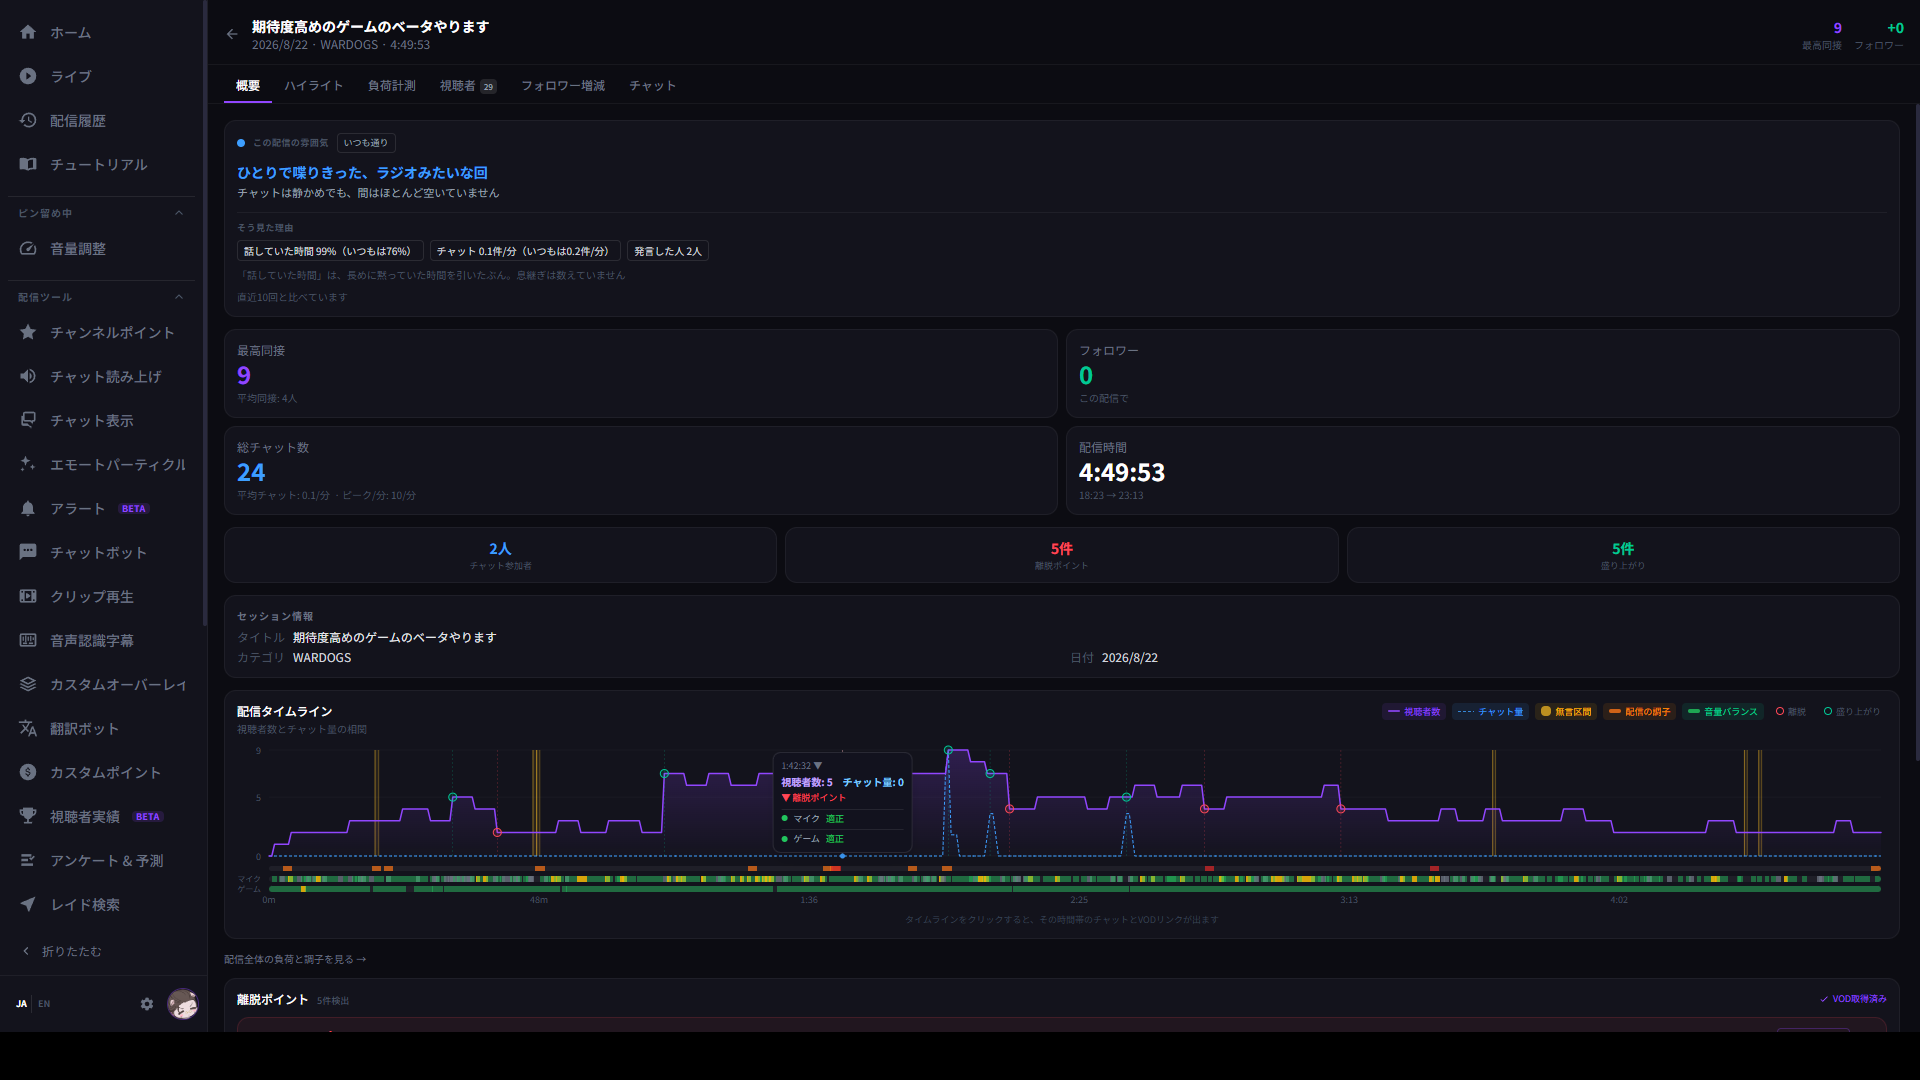The width and height of the screenshot is (1920, 1080).
Task: Open the アラート bell icon
Action: click(x=28, y=508)
